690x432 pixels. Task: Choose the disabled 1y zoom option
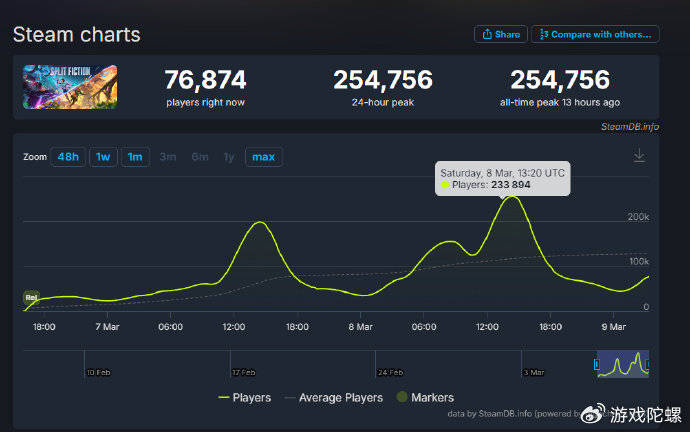(229, 157)
